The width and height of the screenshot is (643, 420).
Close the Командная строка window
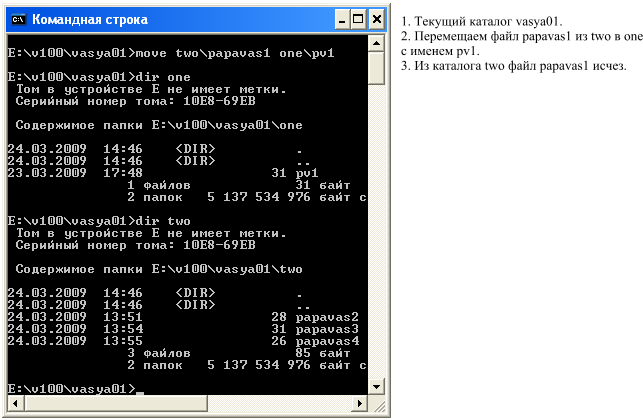[x=376, y=19]
